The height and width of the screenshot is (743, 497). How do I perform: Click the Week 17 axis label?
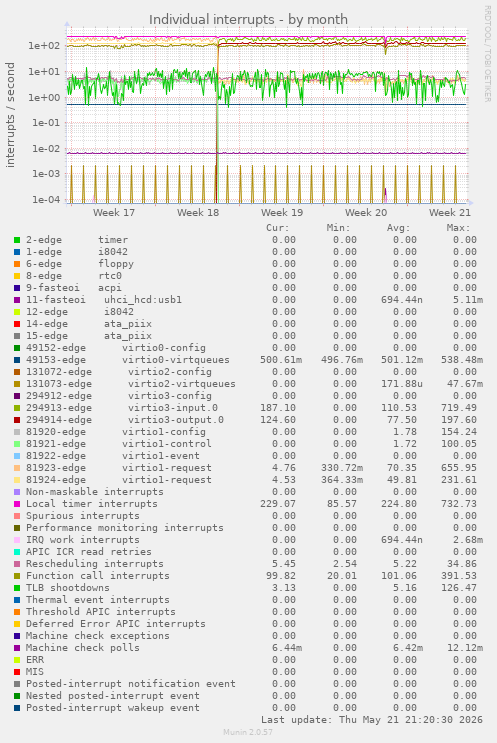[x=114, y=213]
